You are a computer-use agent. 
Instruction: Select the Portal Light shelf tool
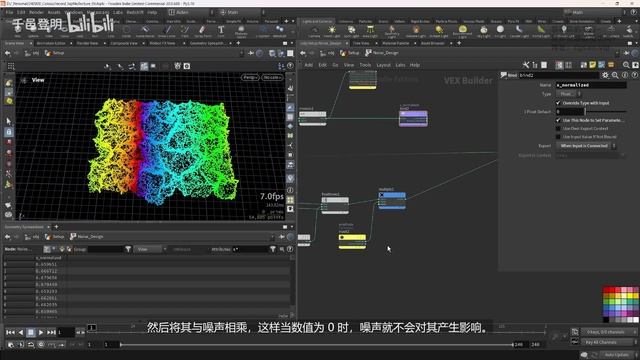point(541,31)
